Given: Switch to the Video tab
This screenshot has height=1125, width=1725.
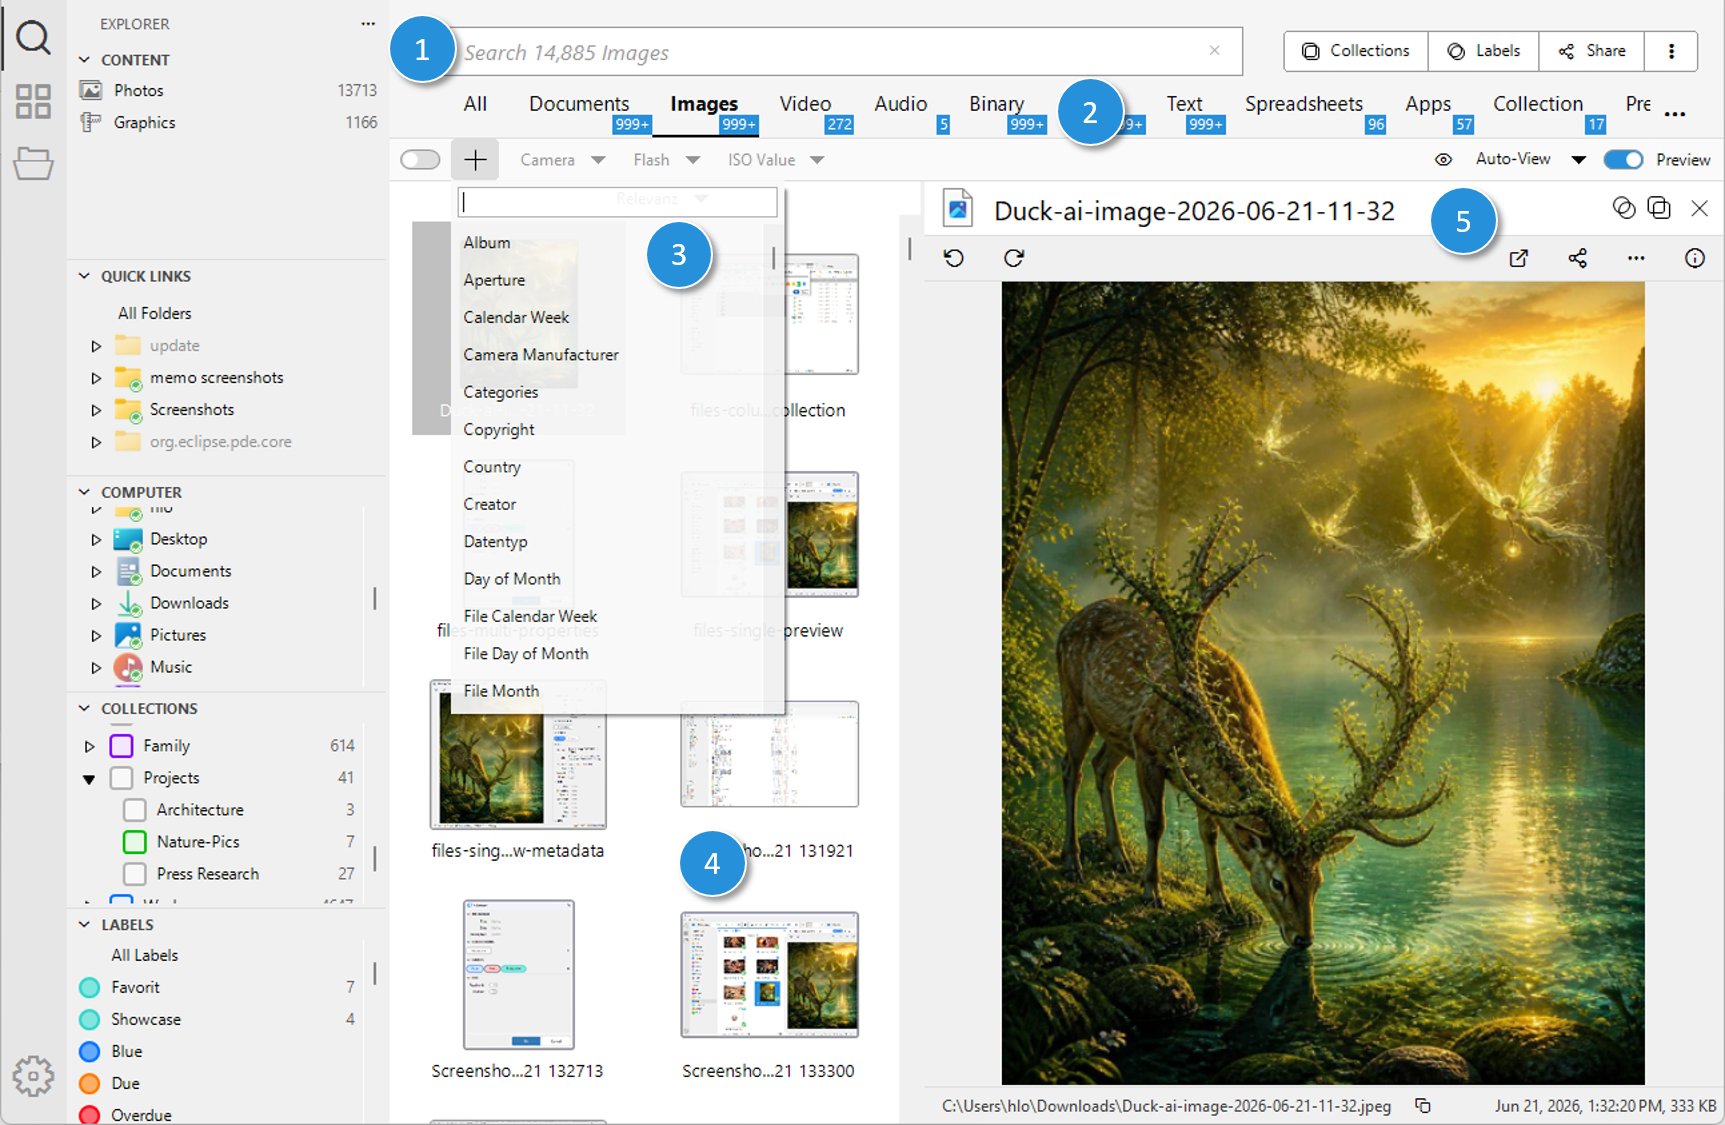Looking at the screenshot, I should [805, 104].
